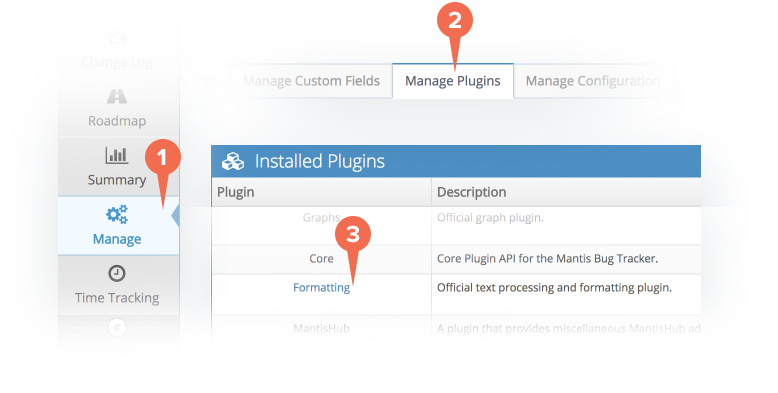Switch to Manage Custom Fields tab
The height and width of the screenshot is (393, 778).
312,81
